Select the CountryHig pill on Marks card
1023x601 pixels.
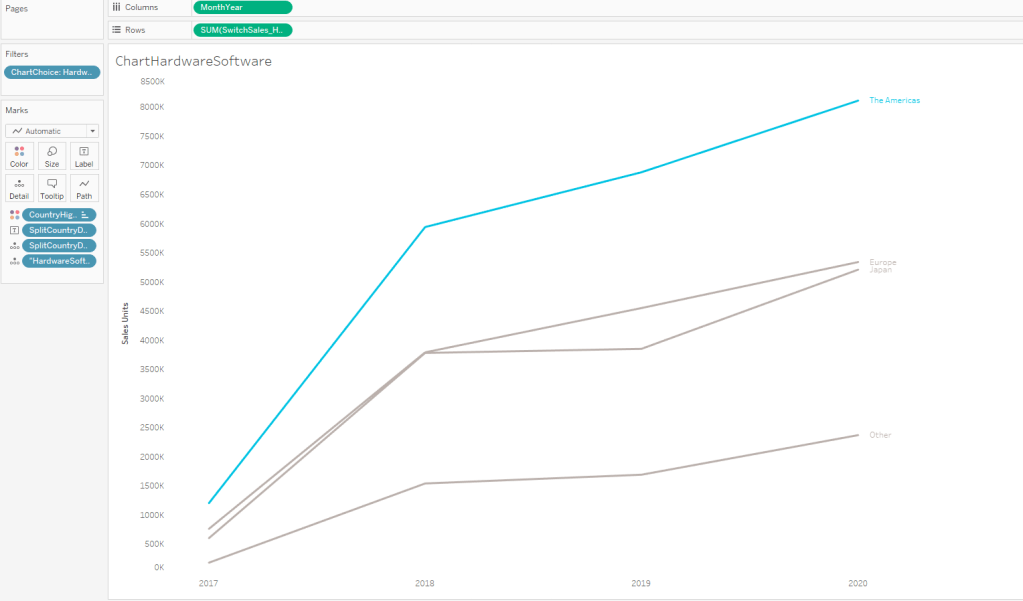click(x=52, y=215)
